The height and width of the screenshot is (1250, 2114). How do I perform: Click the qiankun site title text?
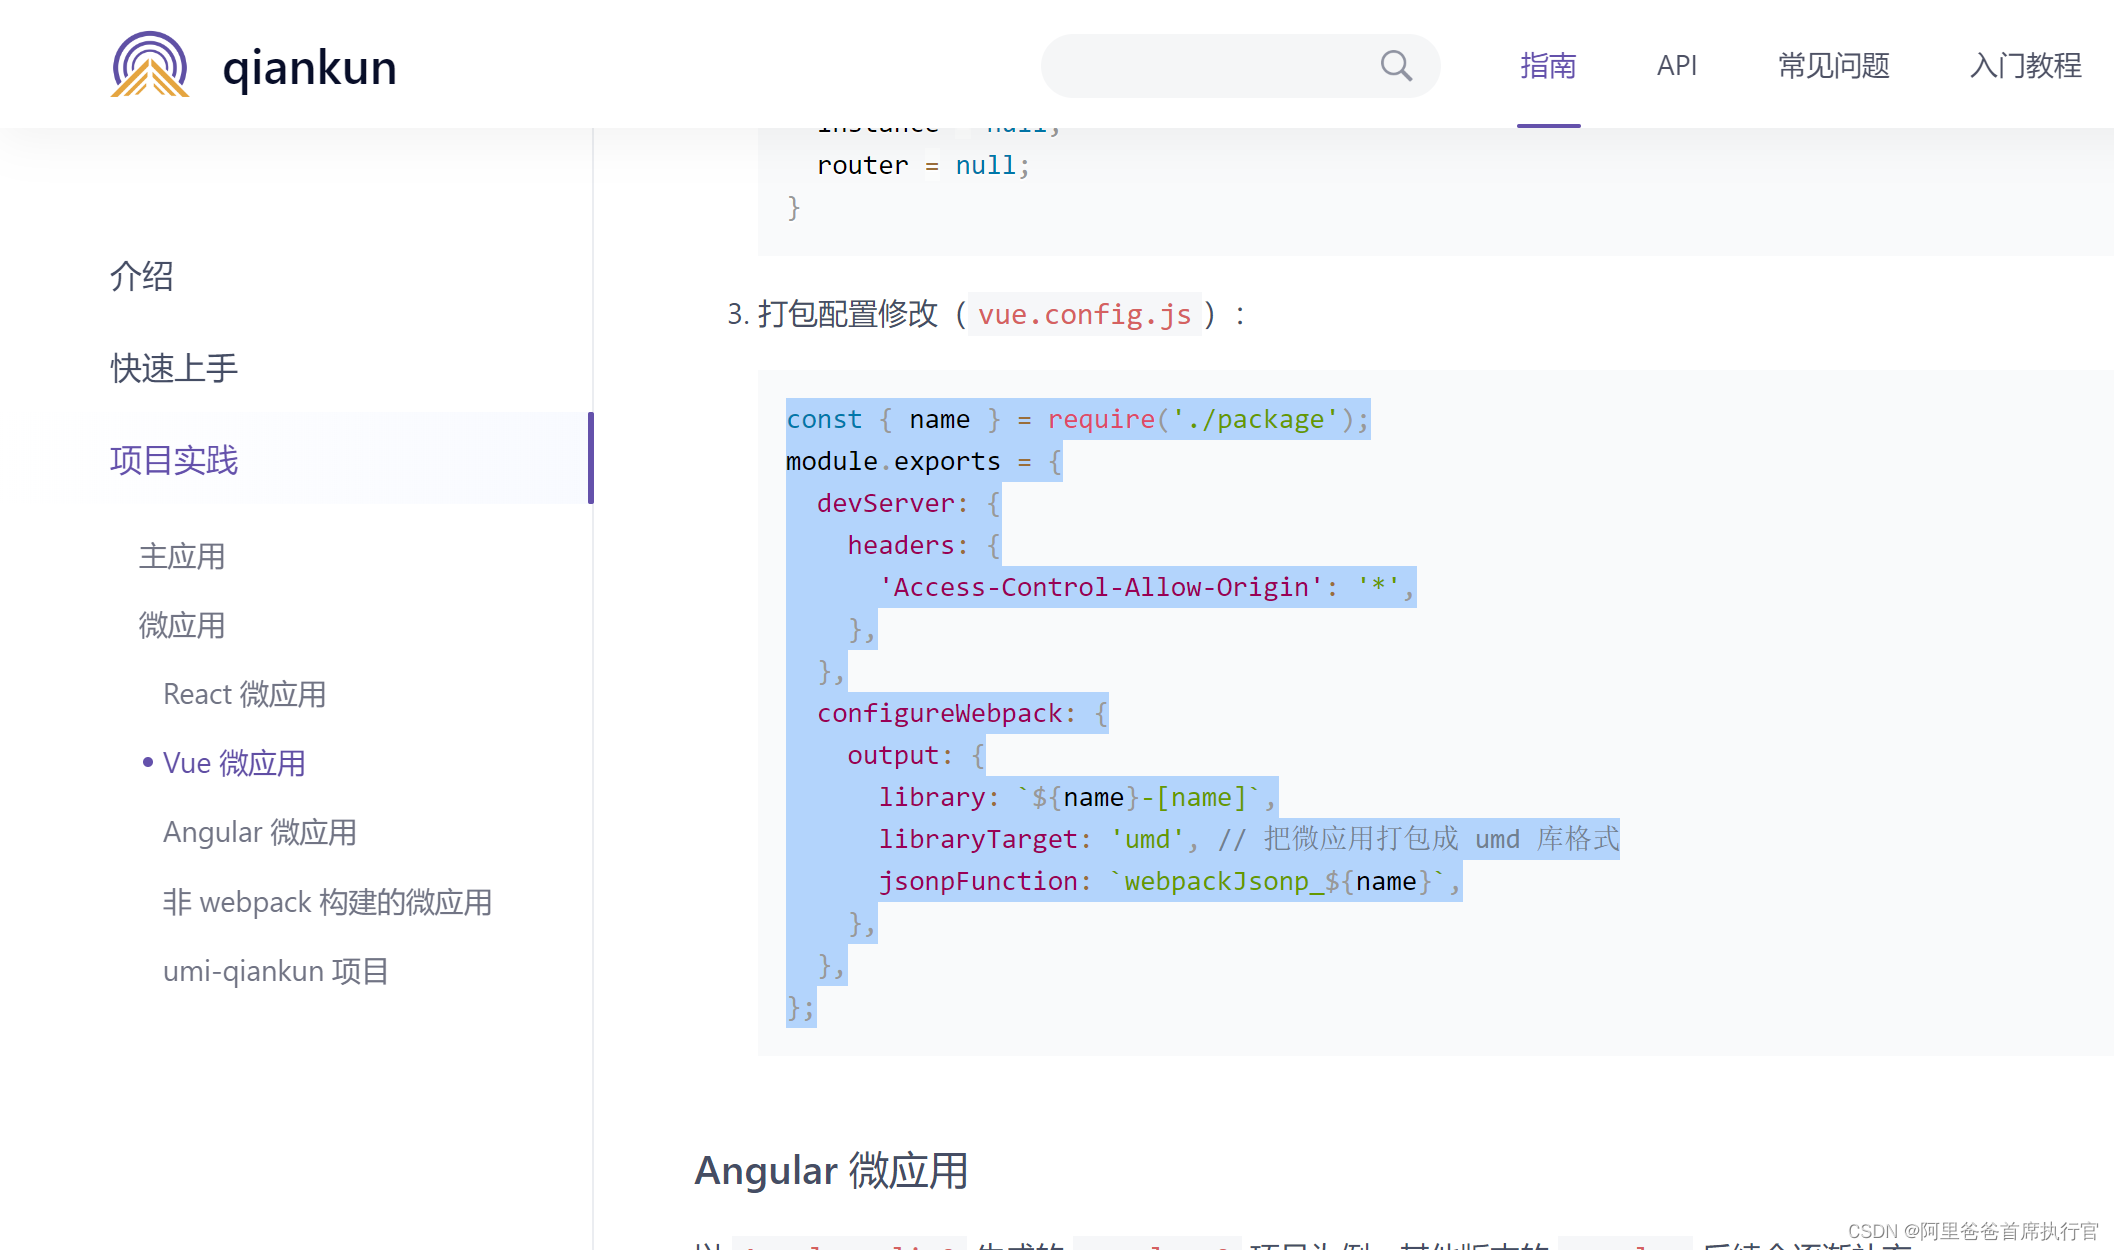(x=309, y=68)
